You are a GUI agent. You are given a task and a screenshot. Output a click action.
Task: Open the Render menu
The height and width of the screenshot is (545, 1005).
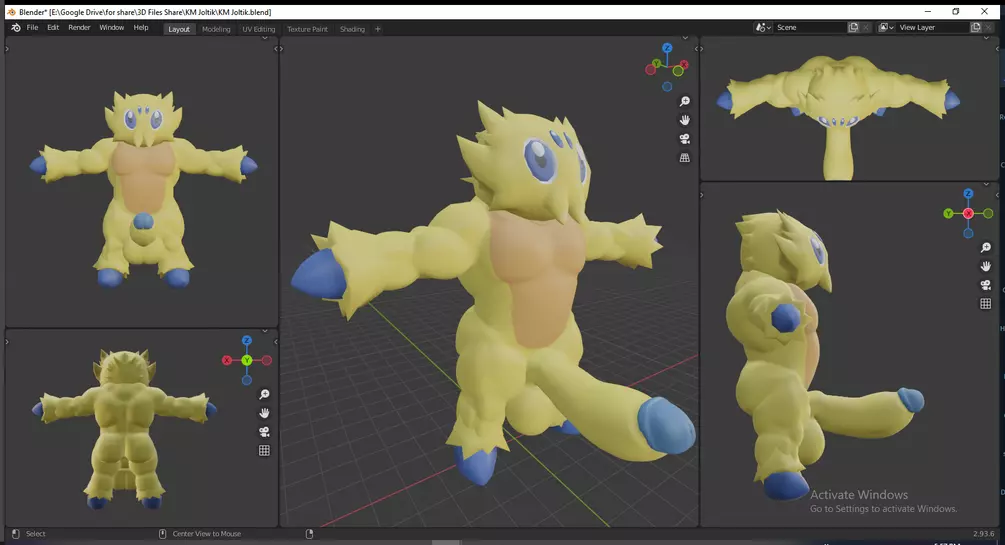coord(79,28)
